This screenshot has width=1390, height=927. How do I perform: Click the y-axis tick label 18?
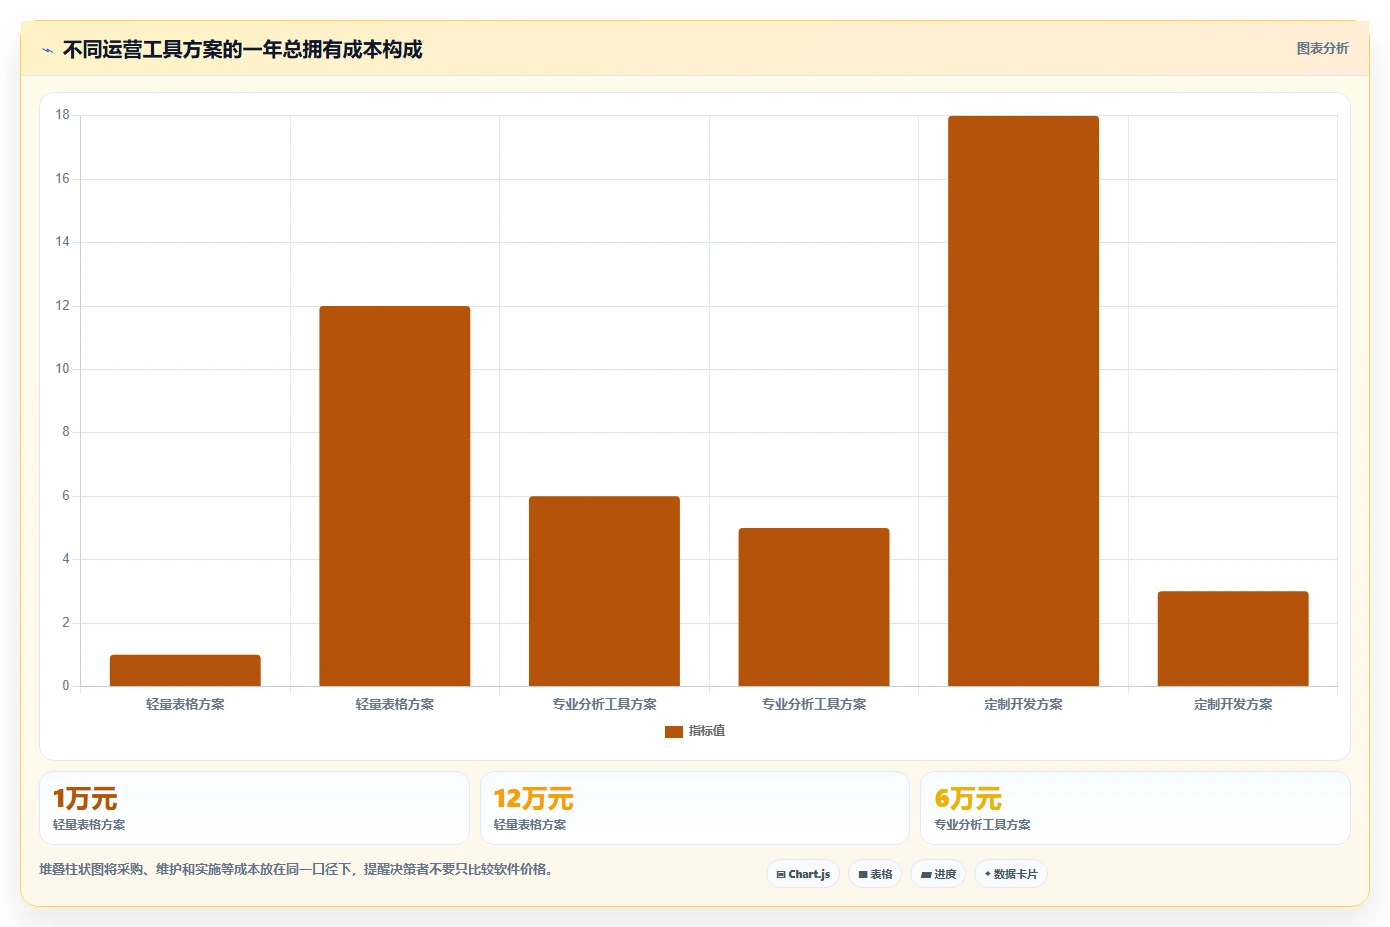click(63, 115)
